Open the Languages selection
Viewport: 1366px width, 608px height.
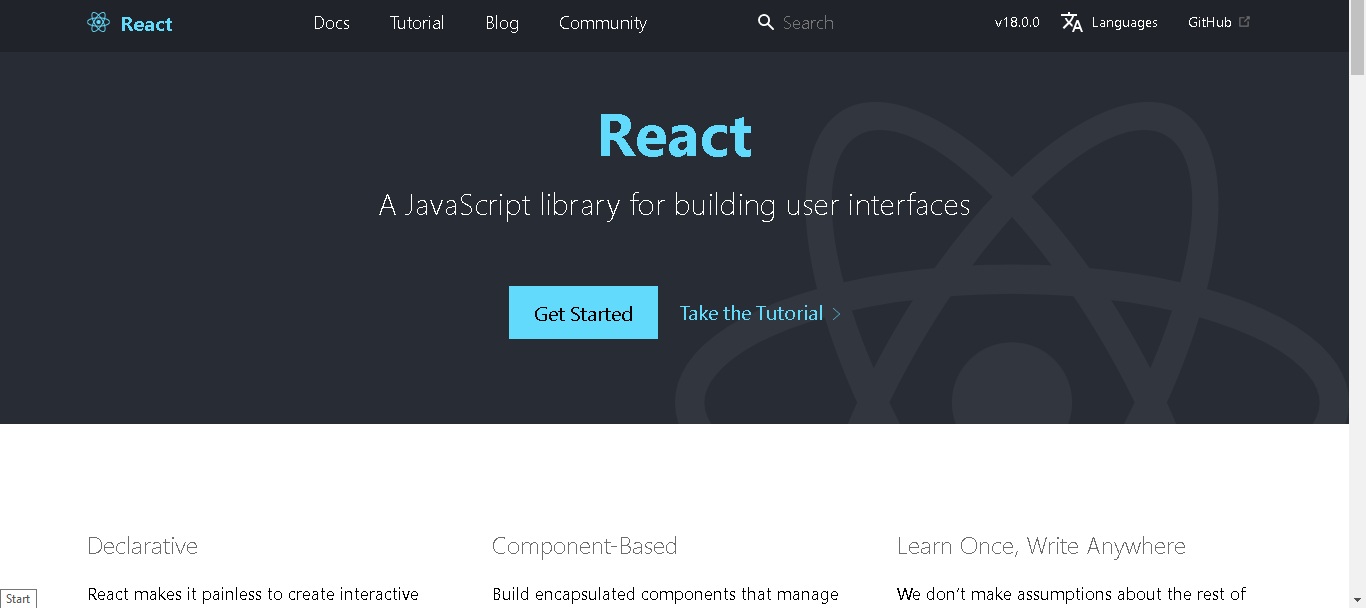[x=1124, y=21]
